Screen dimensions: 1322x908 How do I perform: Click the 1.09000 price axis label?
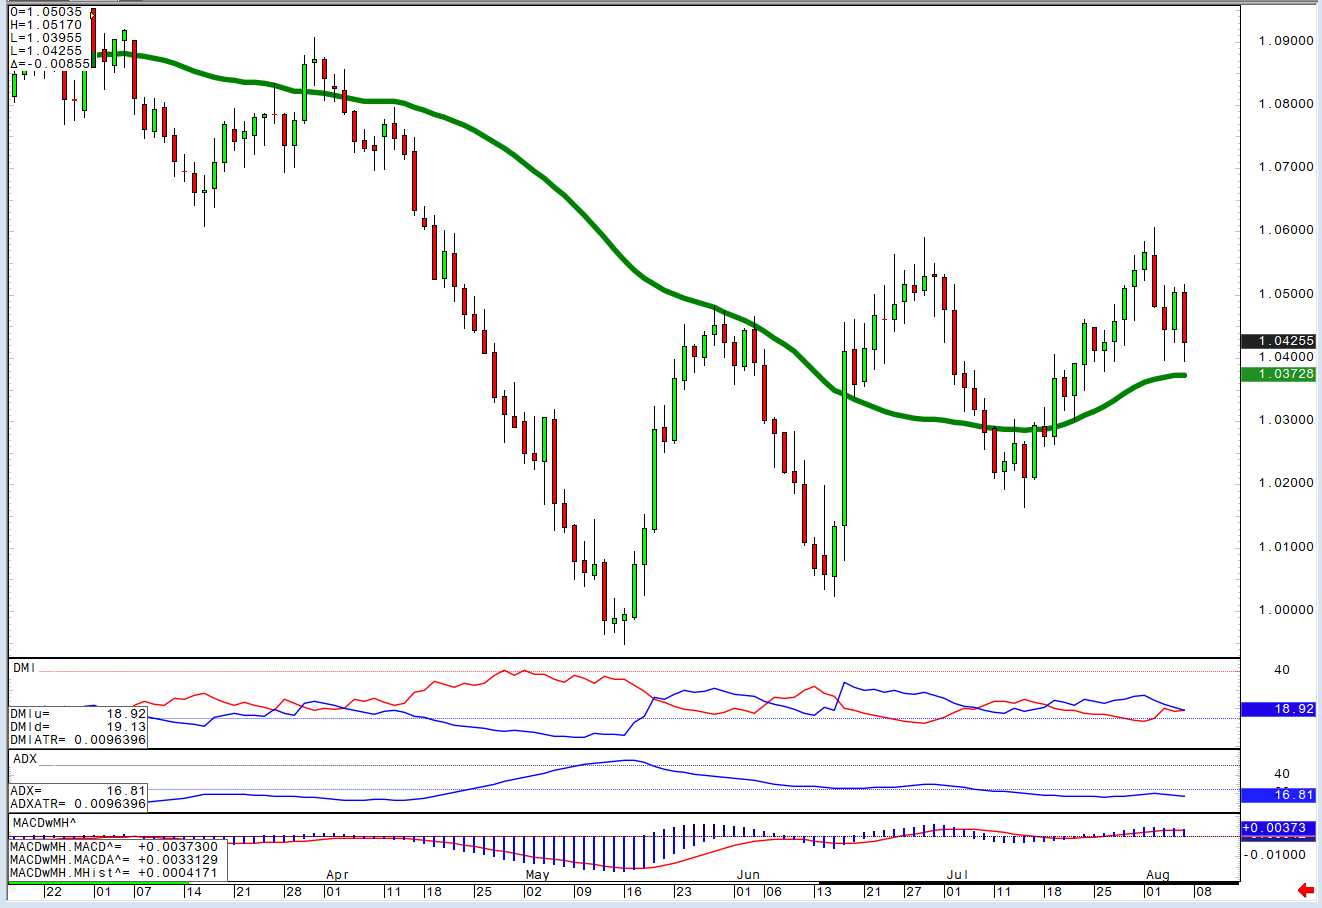(x=1287, y=41)
